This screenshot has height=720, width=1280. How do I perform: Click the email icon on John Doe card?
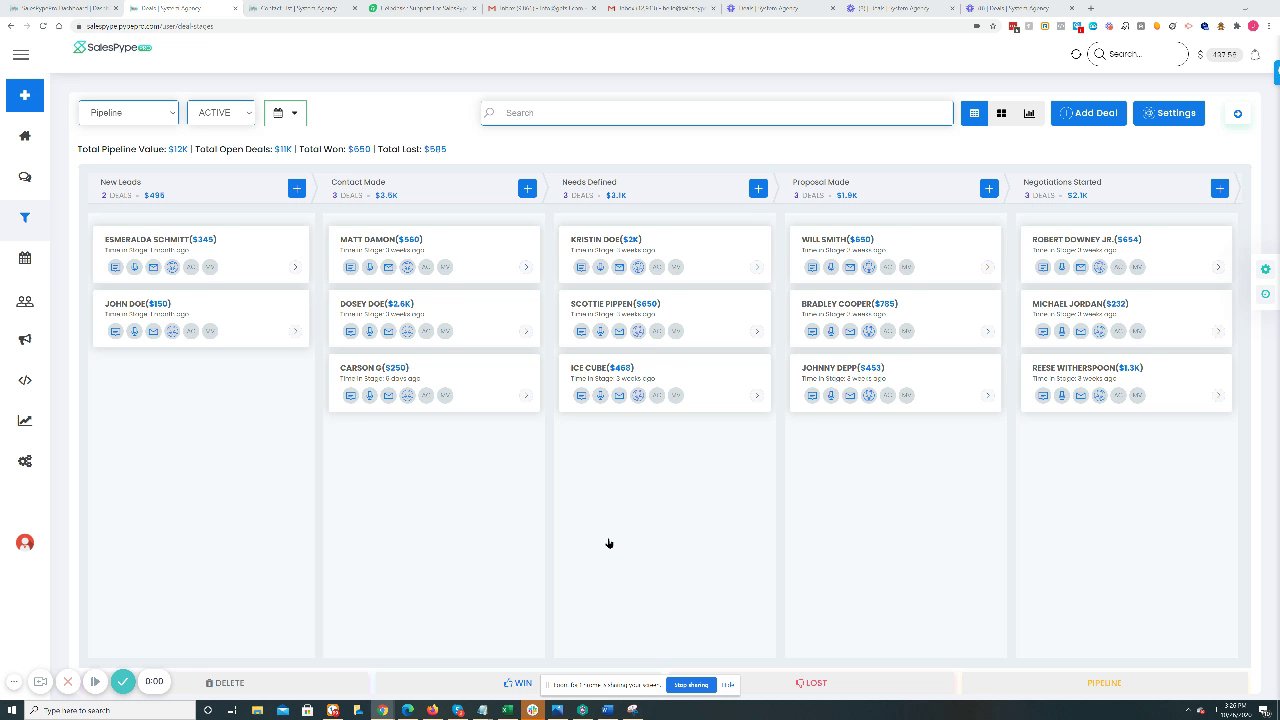tap(153, 331)
